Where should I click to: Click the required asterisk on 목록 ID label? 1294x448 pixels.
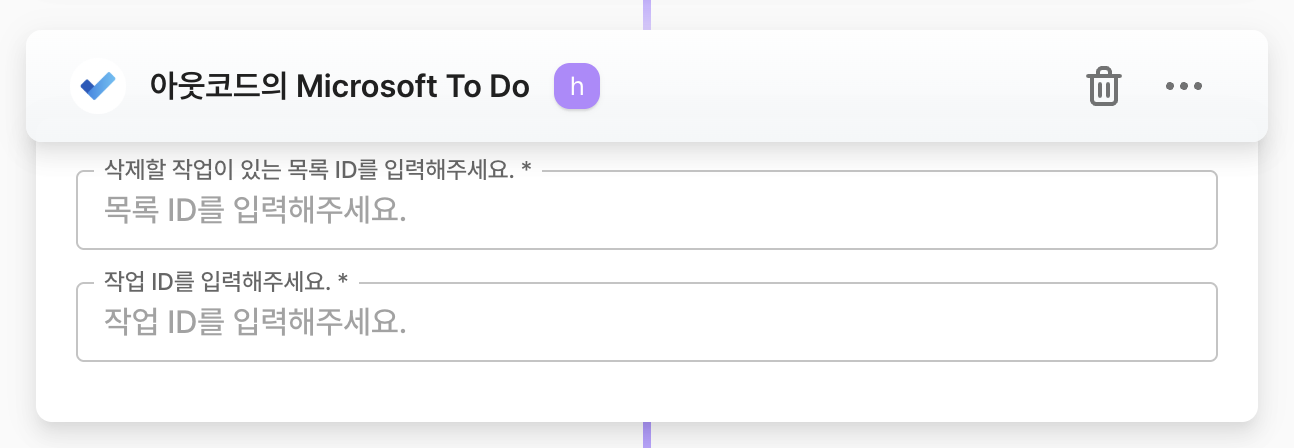tap(526, 171)
